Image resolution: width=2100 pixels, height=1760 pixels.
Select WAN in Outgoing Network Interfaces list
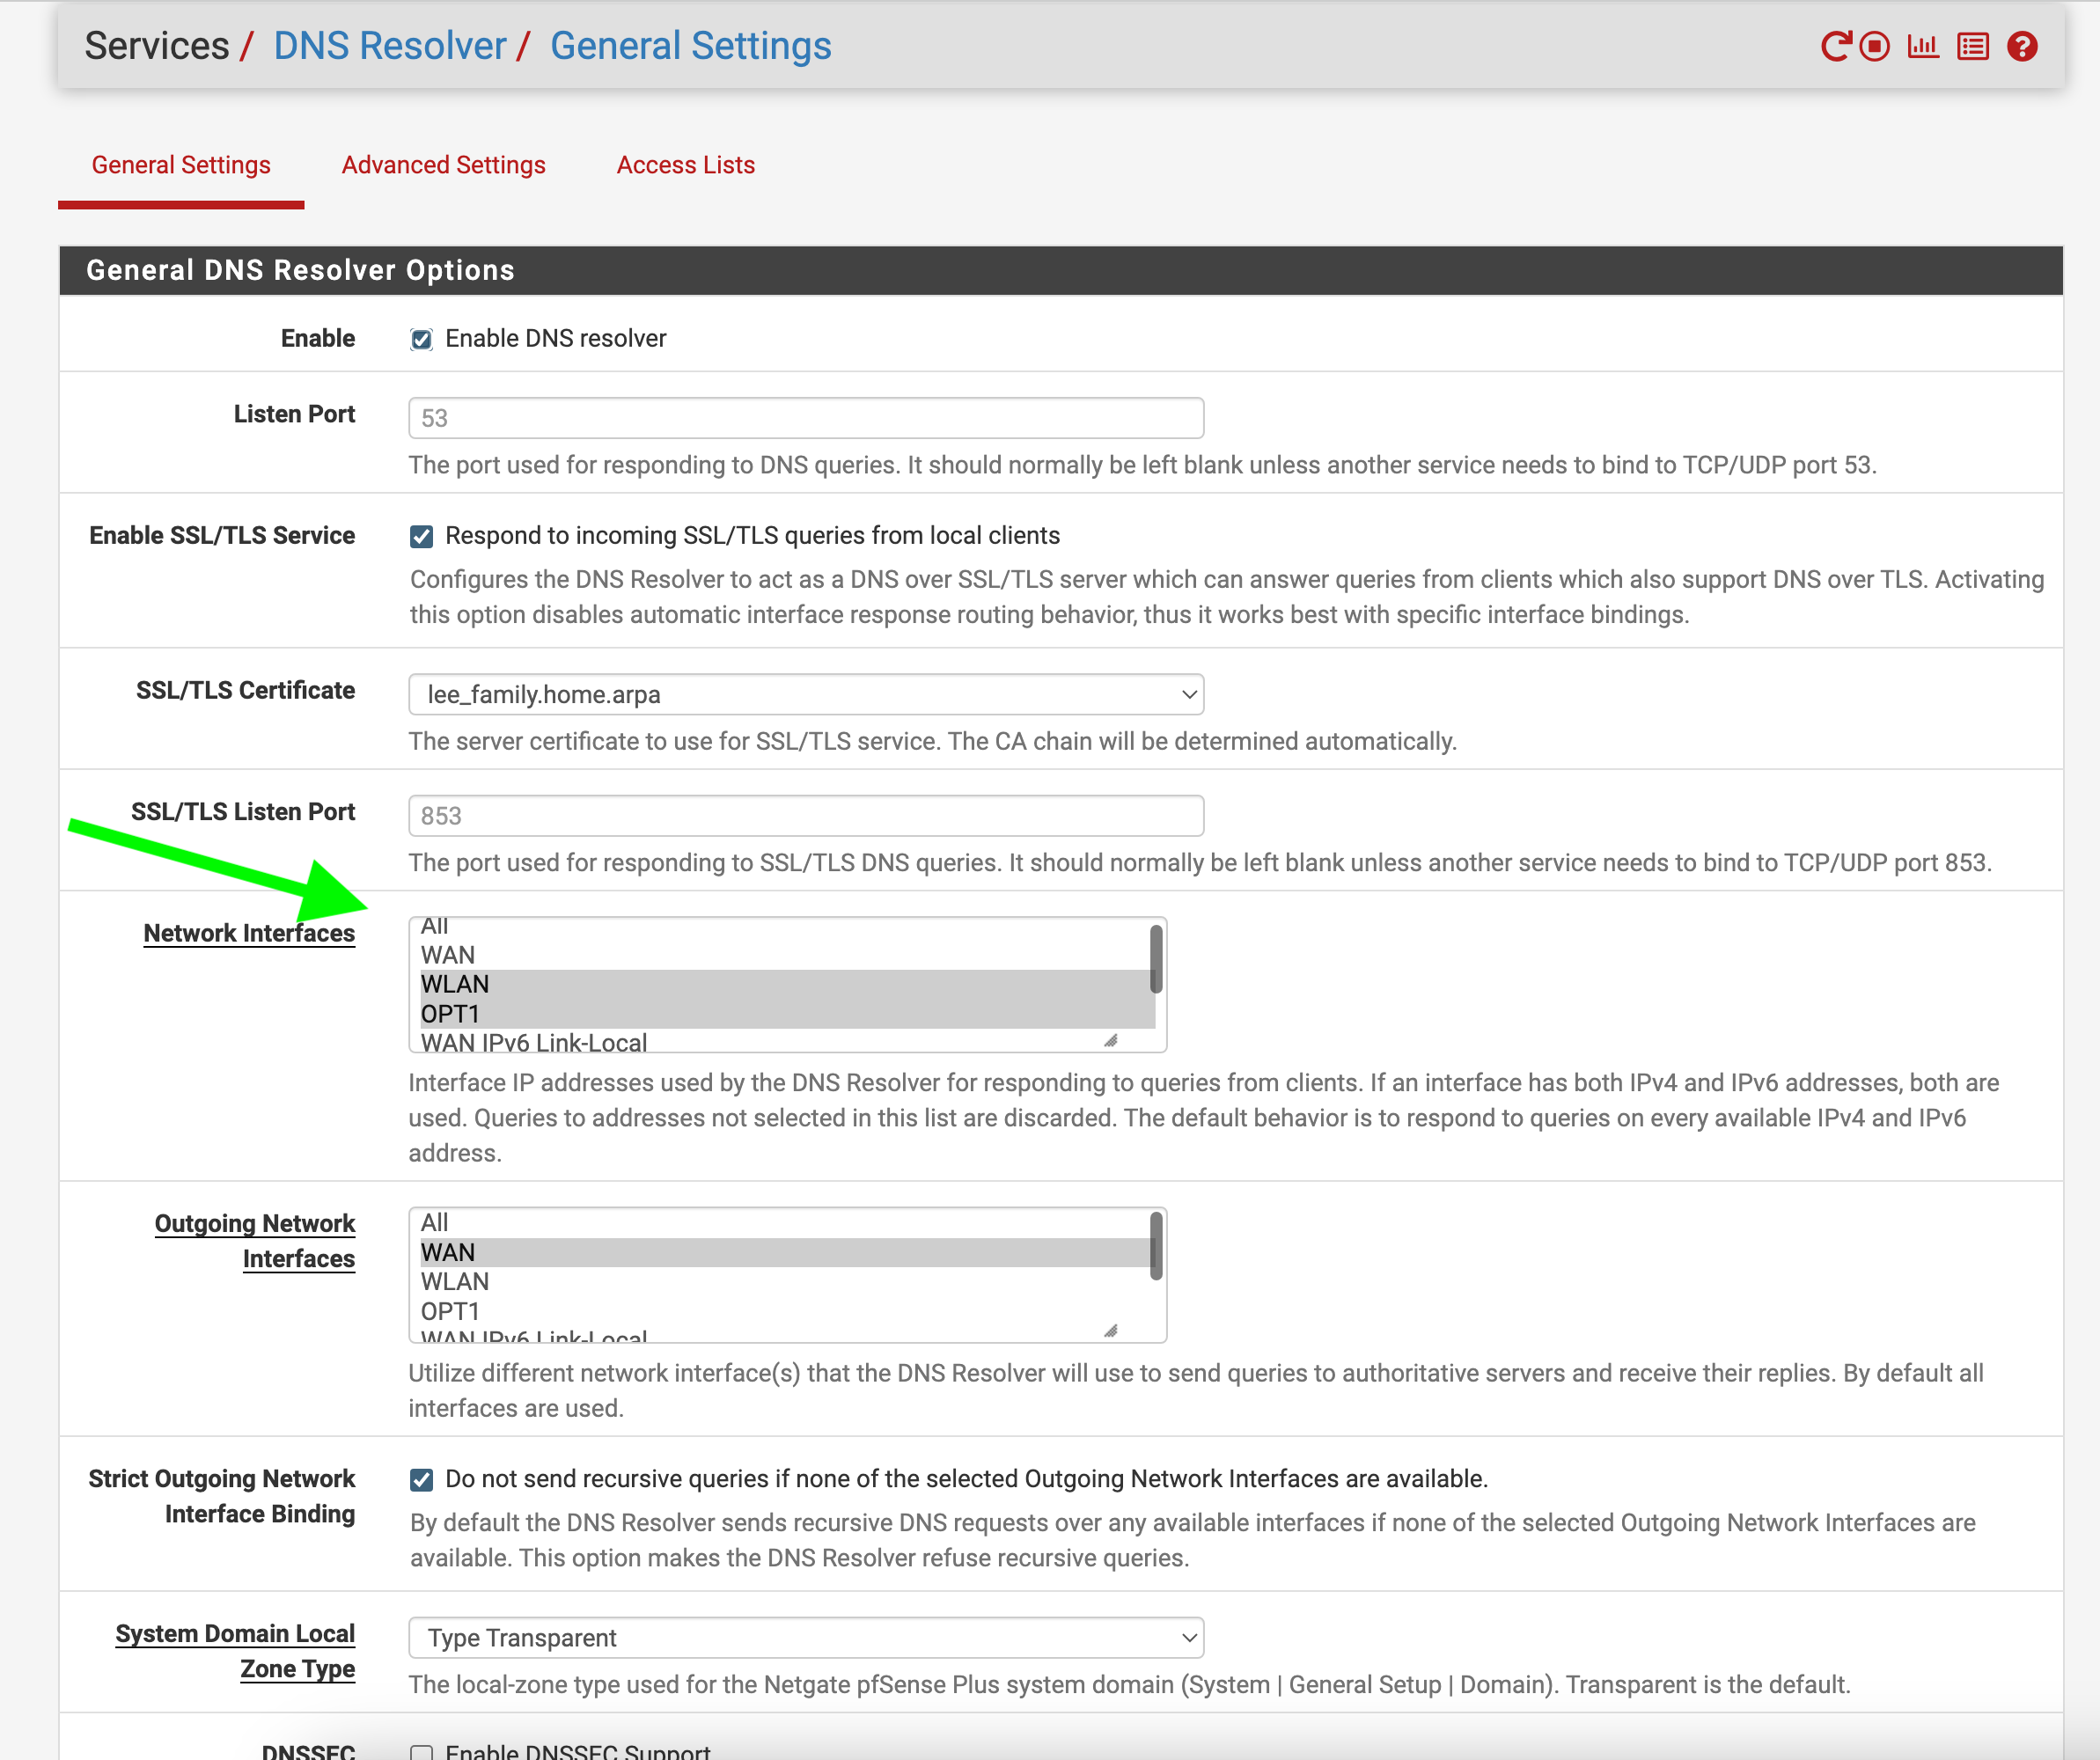click(785, 1253)
